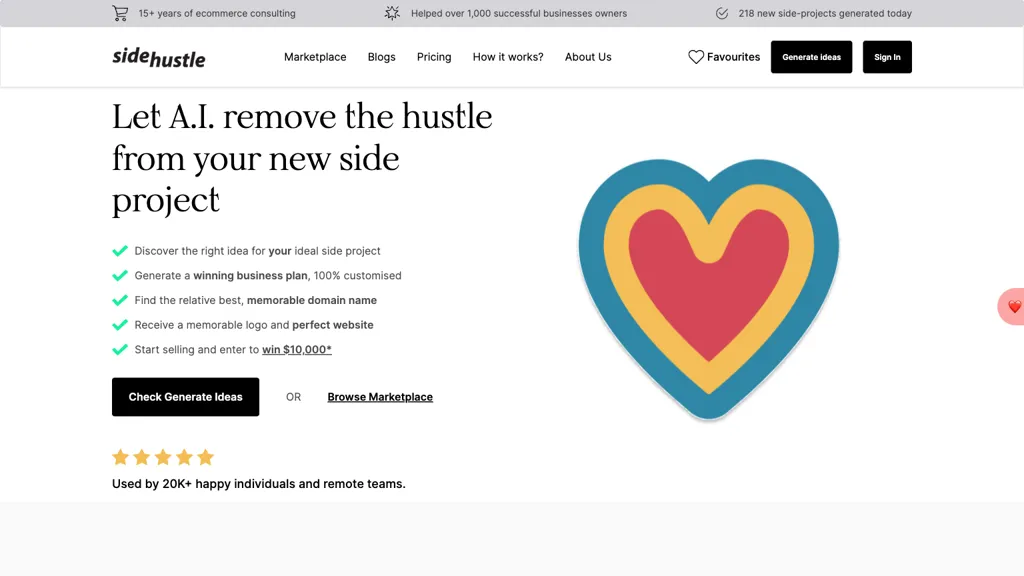Click the sidehustle logo

click(x=159, y=57)
